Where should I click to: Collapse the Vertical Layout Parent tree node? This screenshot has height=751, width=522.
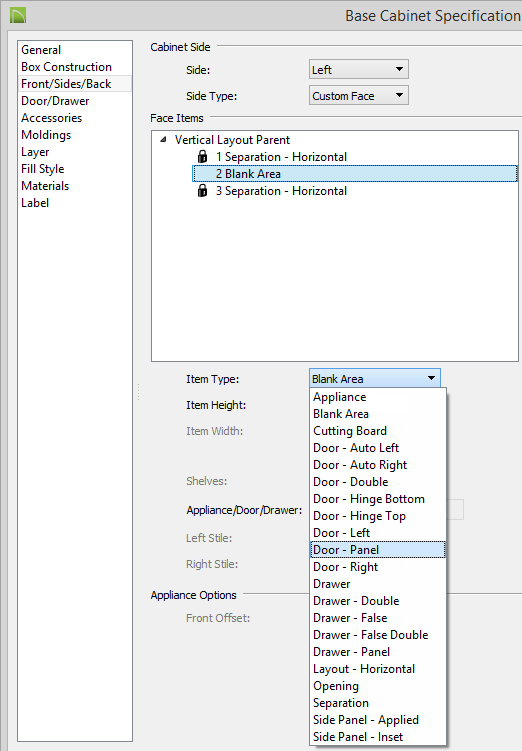pyautogui.click(x=163, y=139)
